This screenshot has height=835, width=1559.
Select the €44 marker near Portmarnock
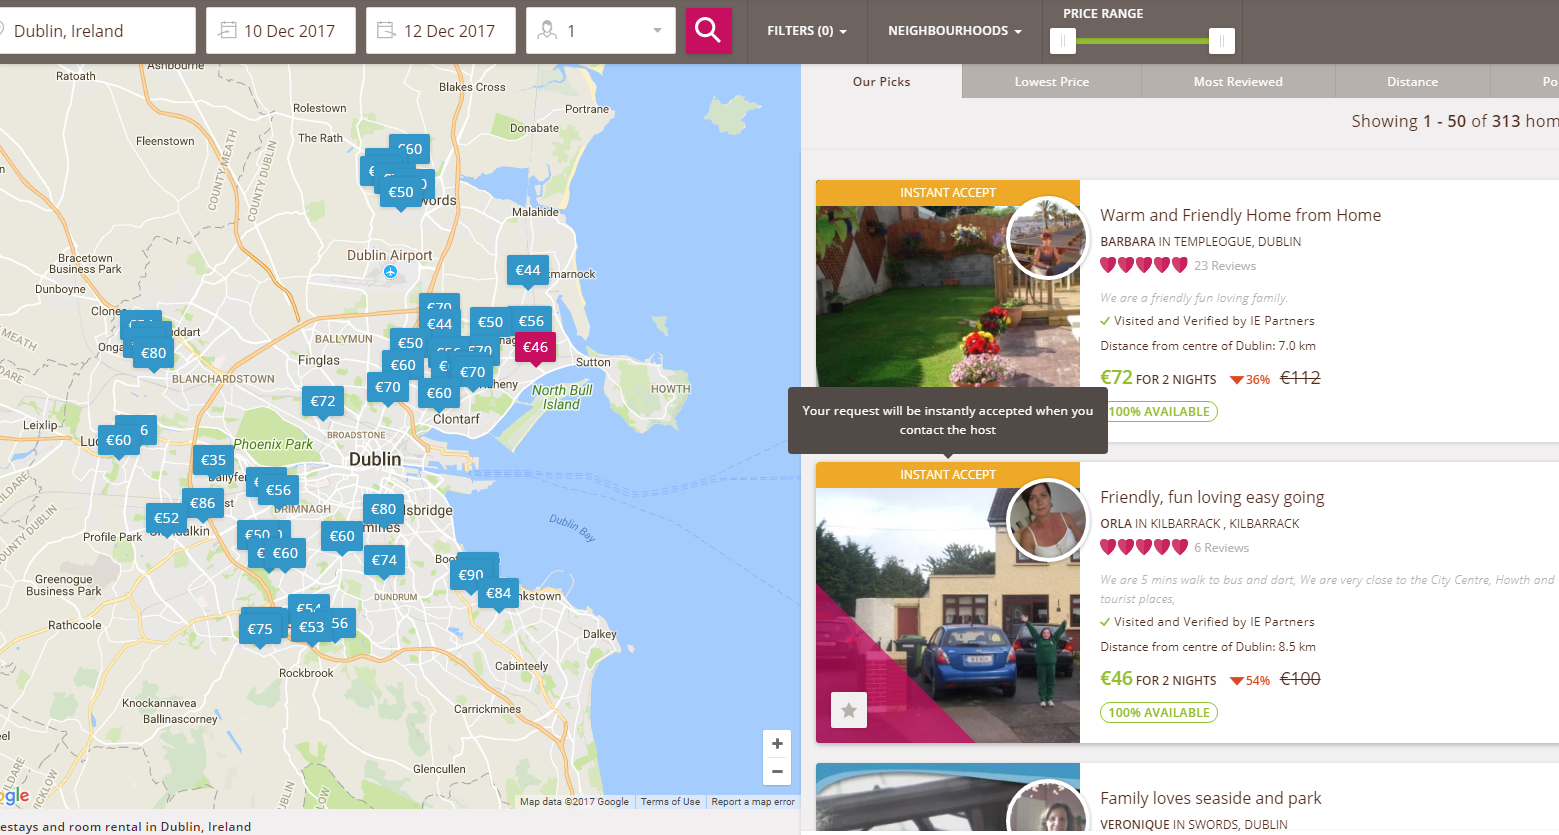point(528,271)
